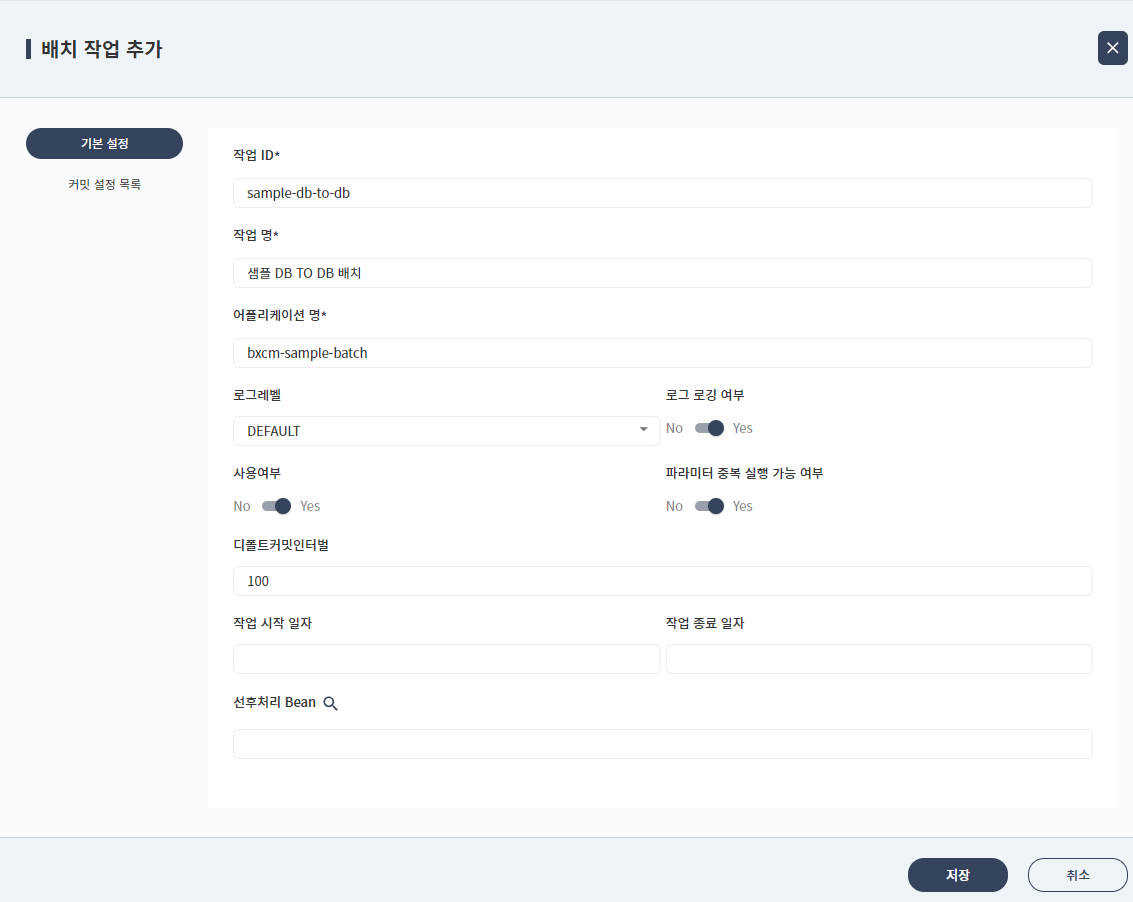
Task: Click the magnifier icon beside 선후처리 Bean
Action: [x=331, y=704]
